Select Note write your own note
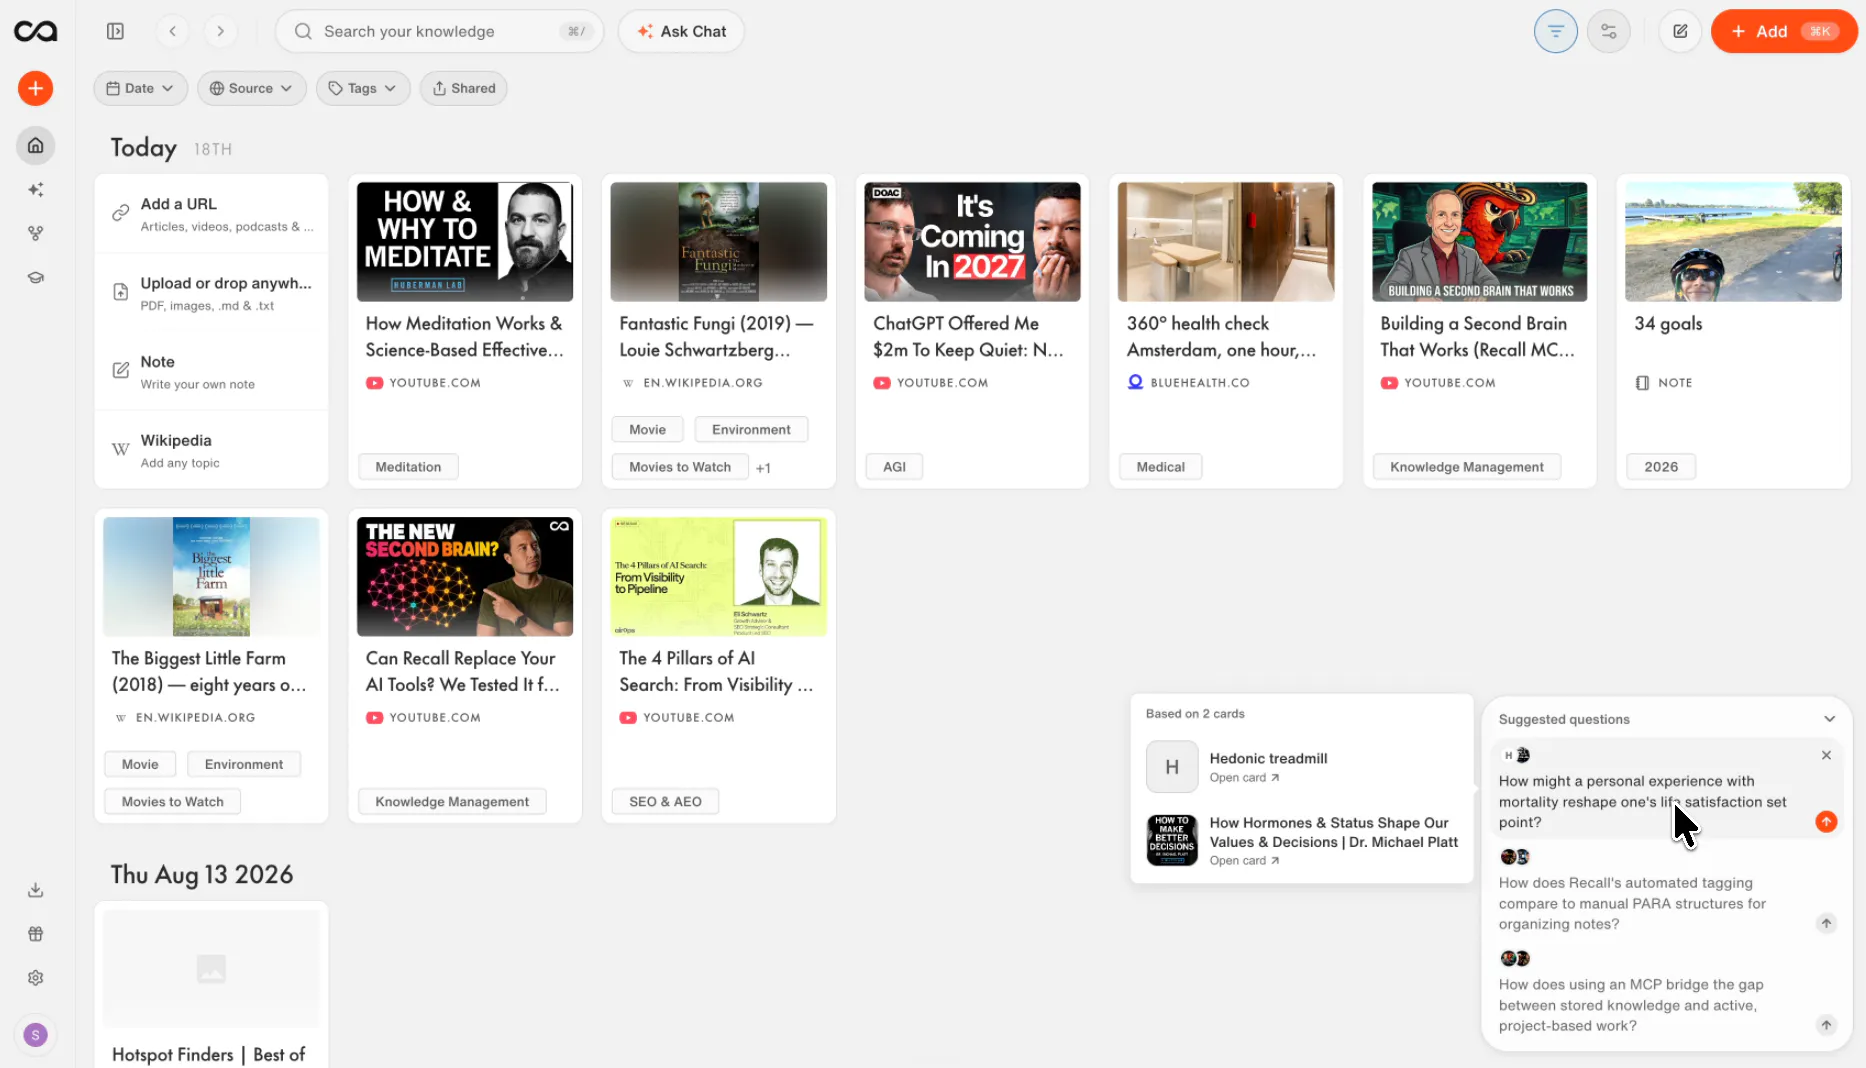The width and height of the screenshot is (1866, 1068). pos(211,371)
